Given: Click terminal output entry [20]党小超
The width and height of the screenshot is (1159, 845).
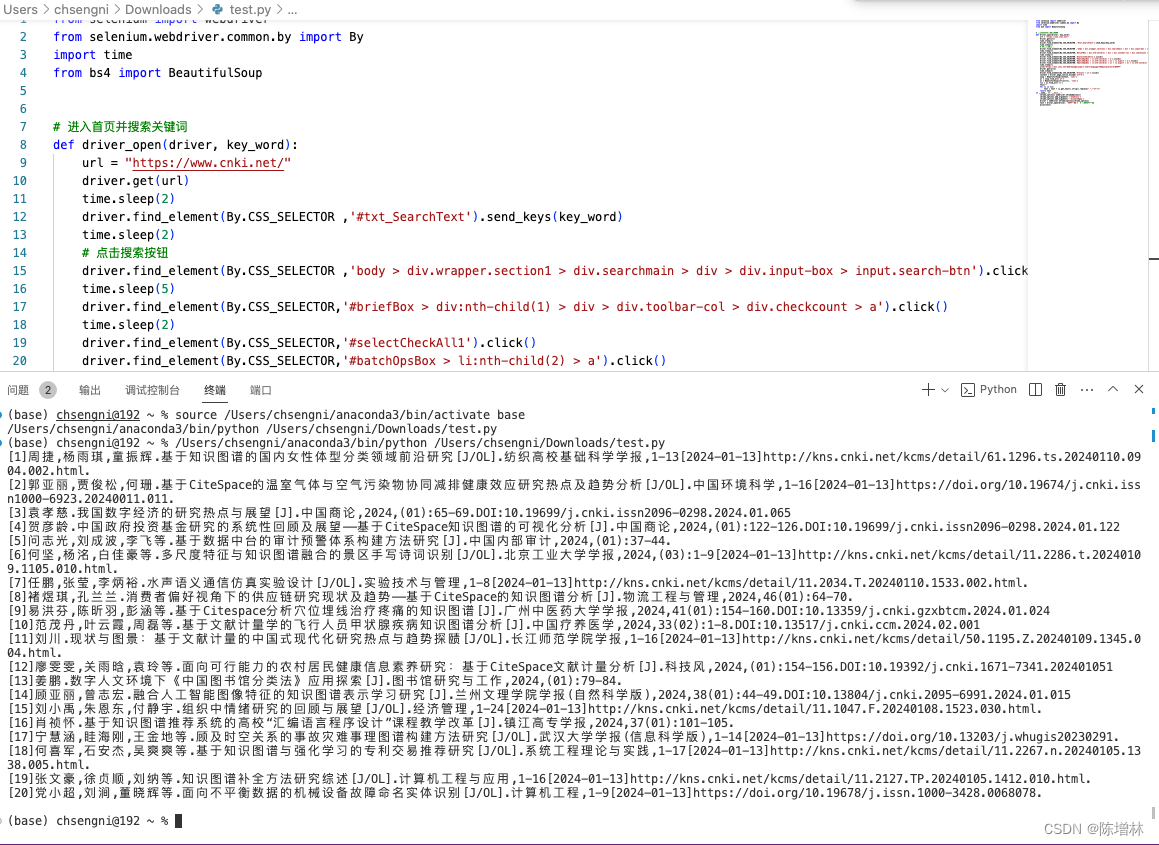Looking at the screenshot, I should pos(525,793).
